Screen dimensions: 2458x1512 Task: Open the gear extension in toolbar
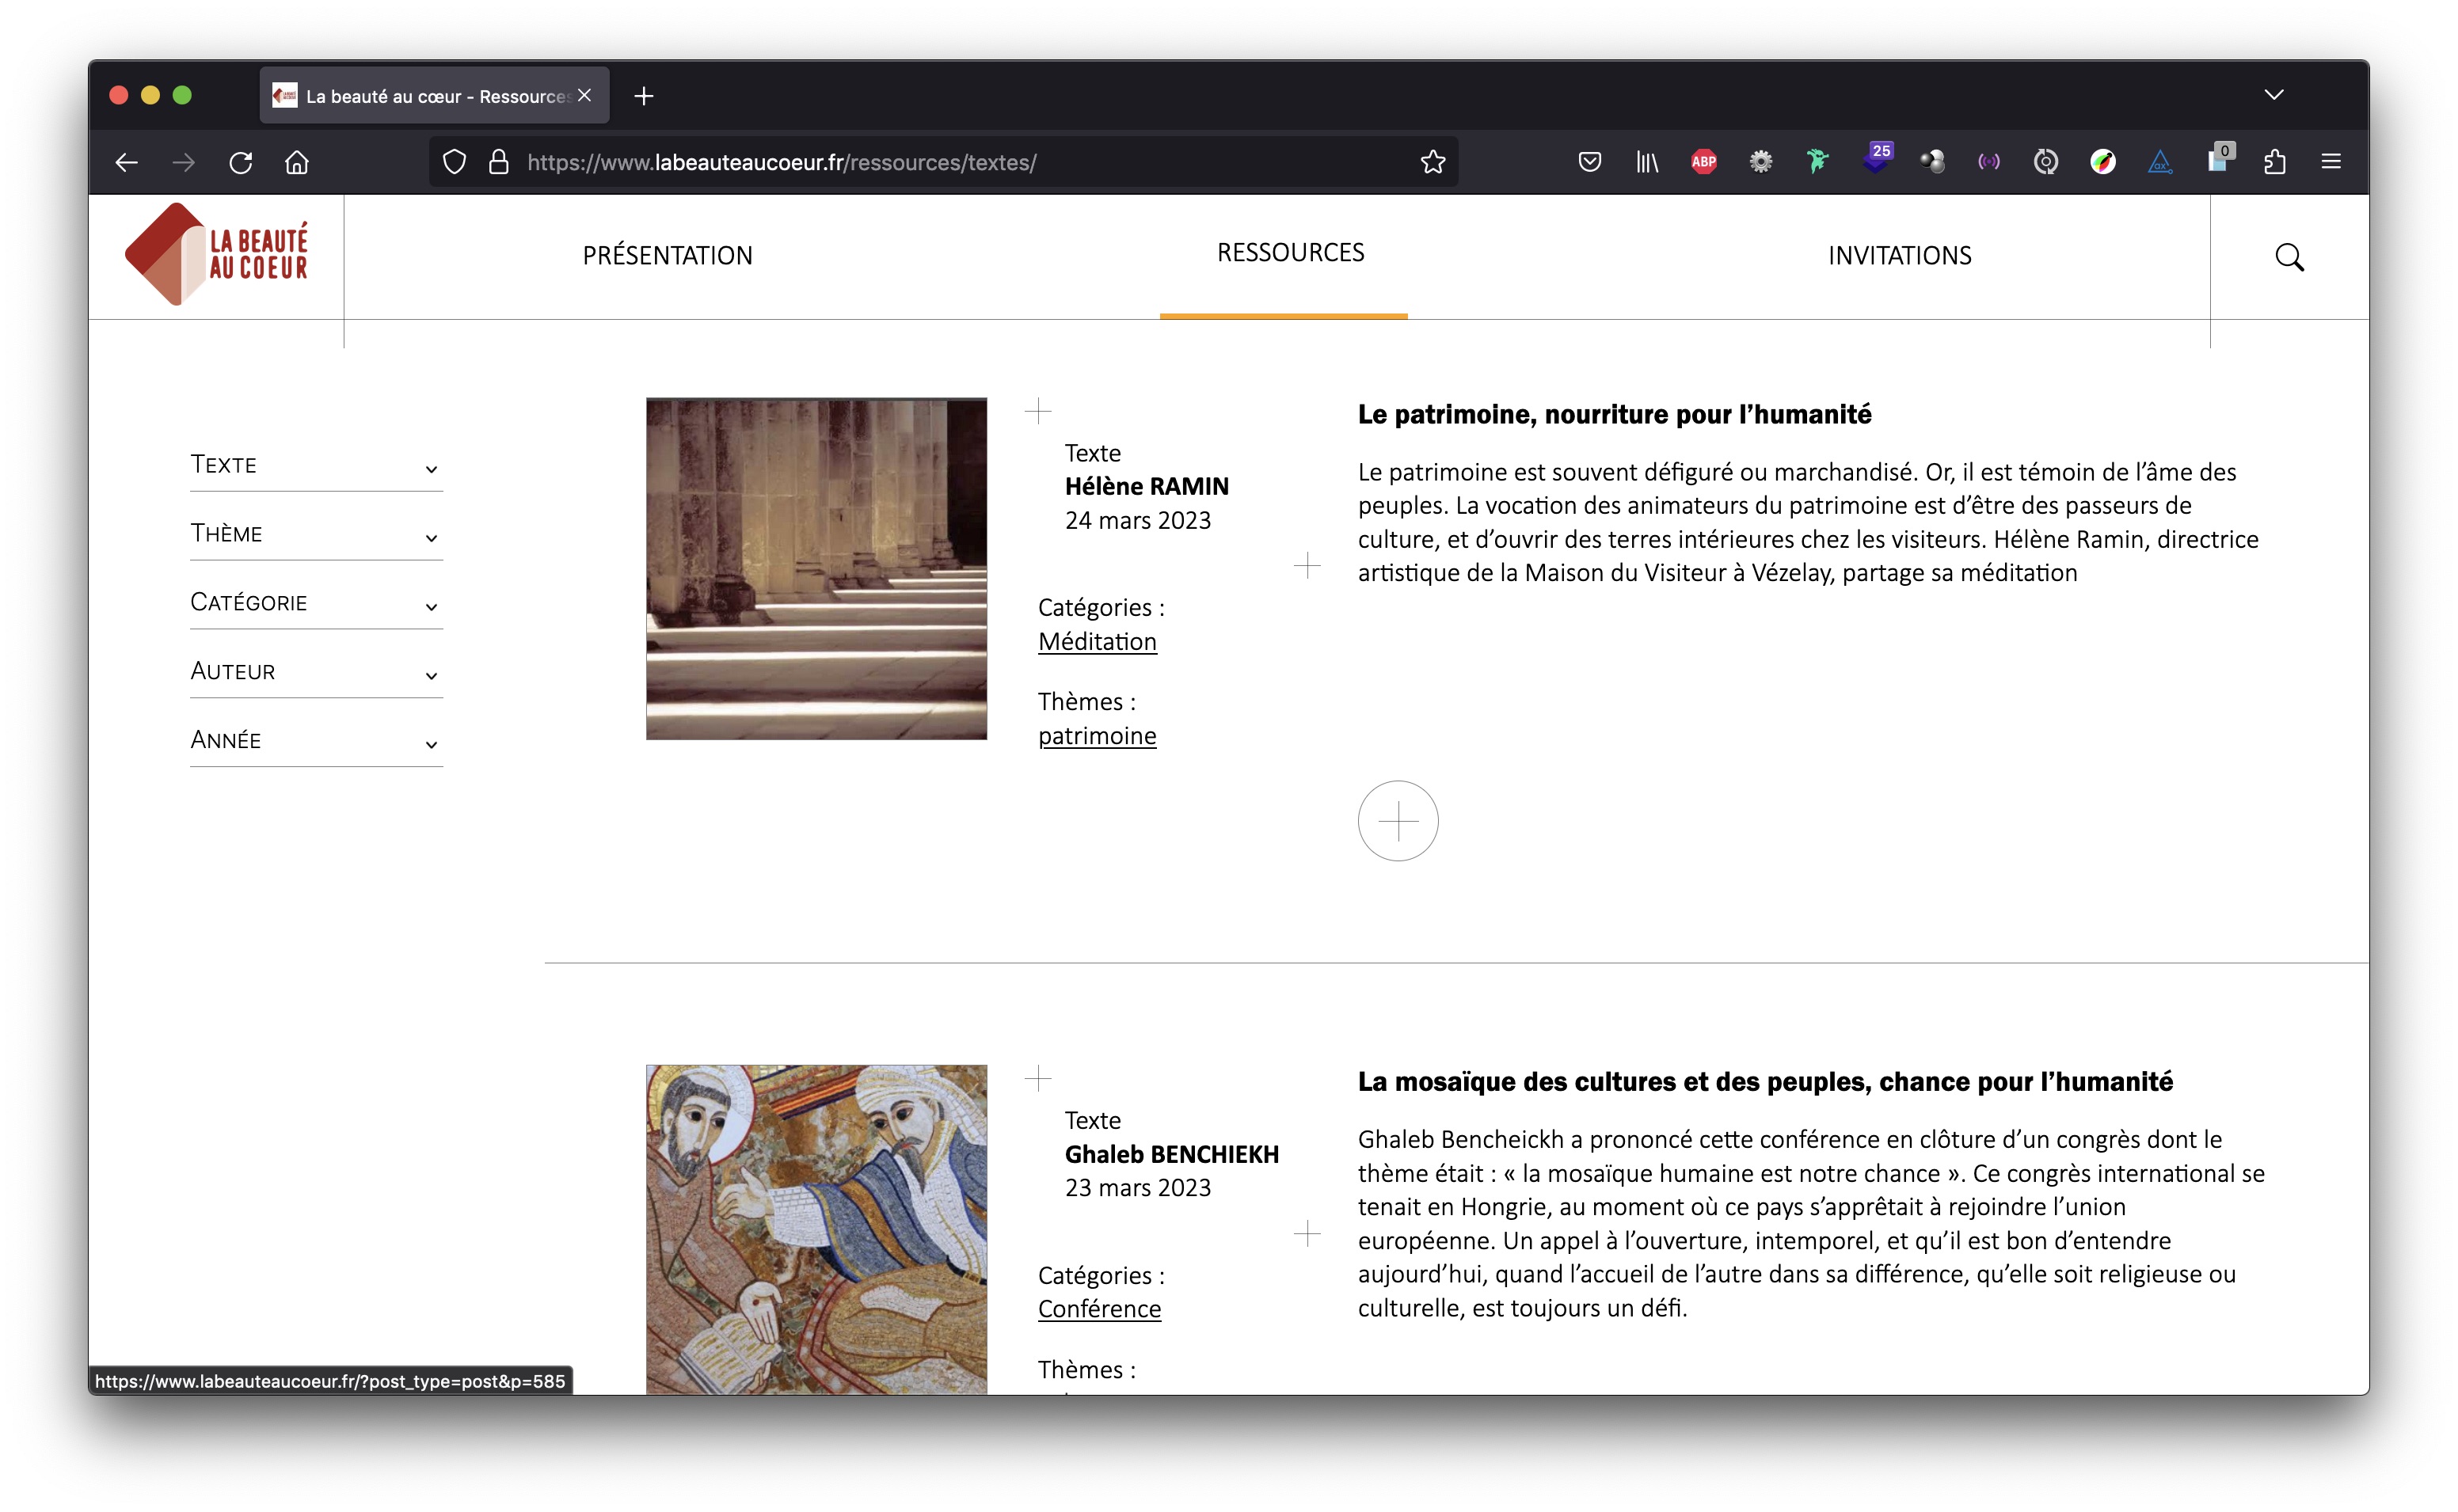[1760, 162]
